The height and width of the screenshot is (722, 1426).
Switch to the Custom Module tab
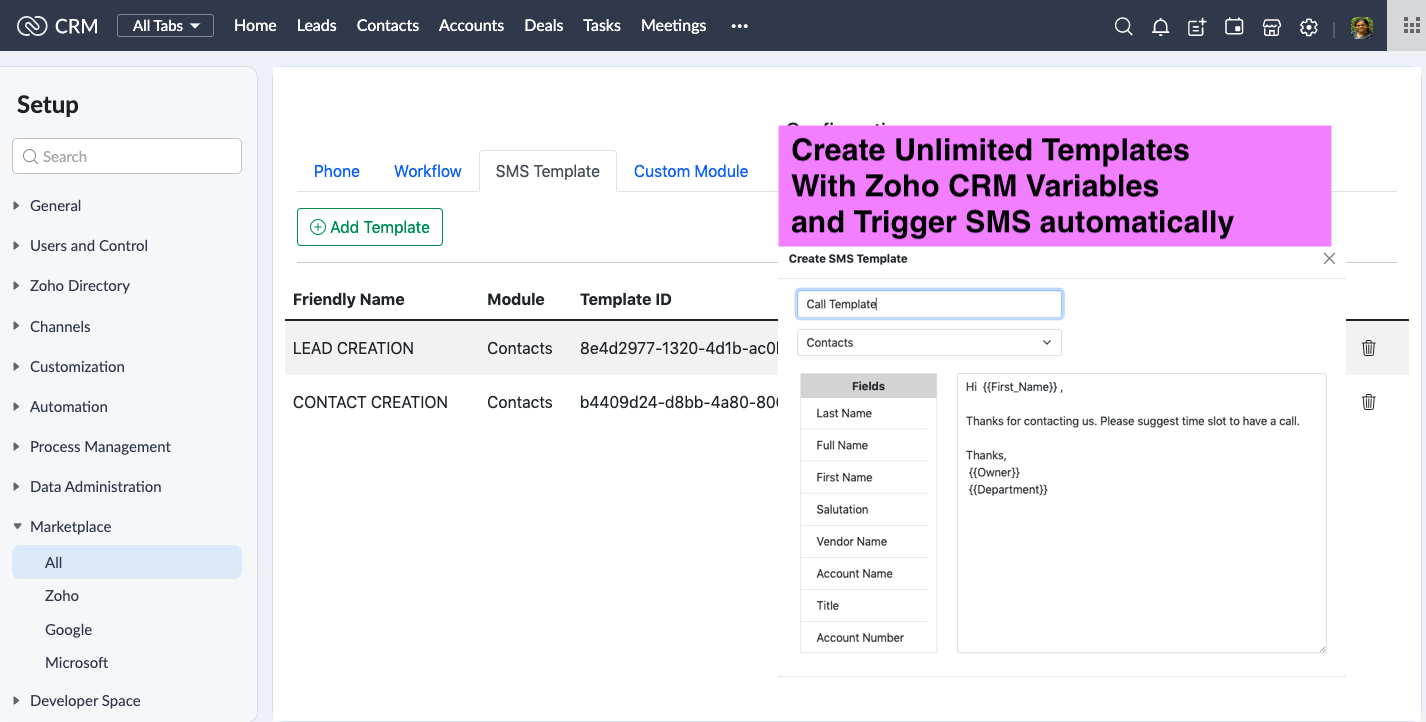pyautogui.click(x=691, y=171)
